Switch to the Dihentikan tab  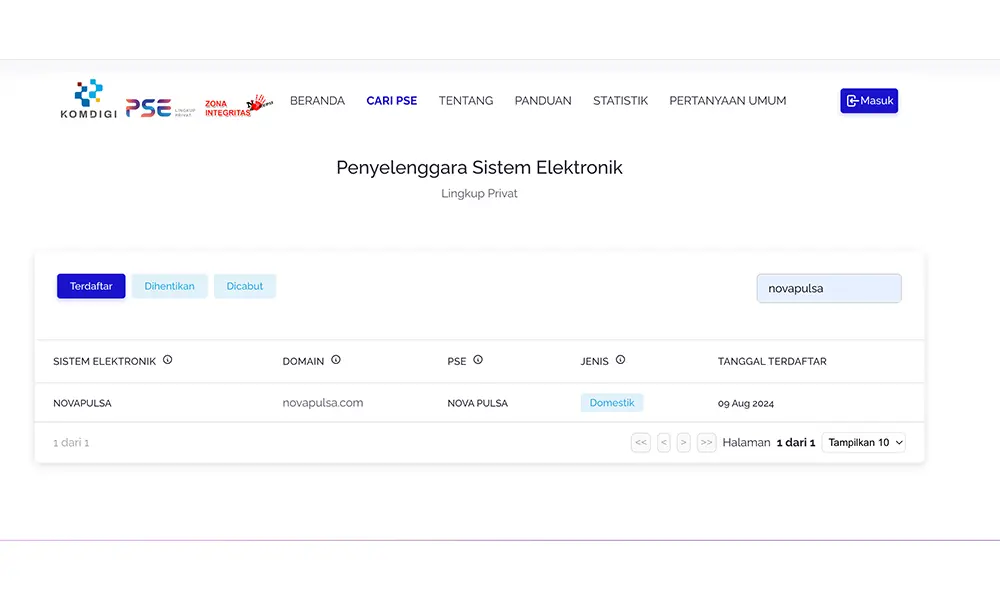[170, 286]
